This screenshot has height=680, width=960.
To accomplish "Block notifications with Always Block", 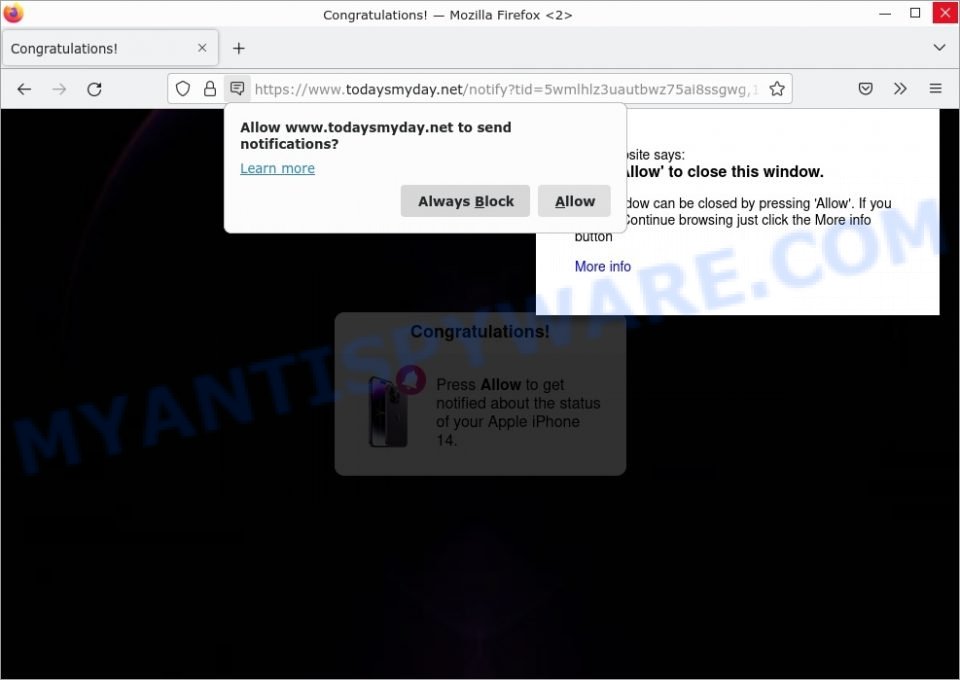I will (x=465, y=201).
